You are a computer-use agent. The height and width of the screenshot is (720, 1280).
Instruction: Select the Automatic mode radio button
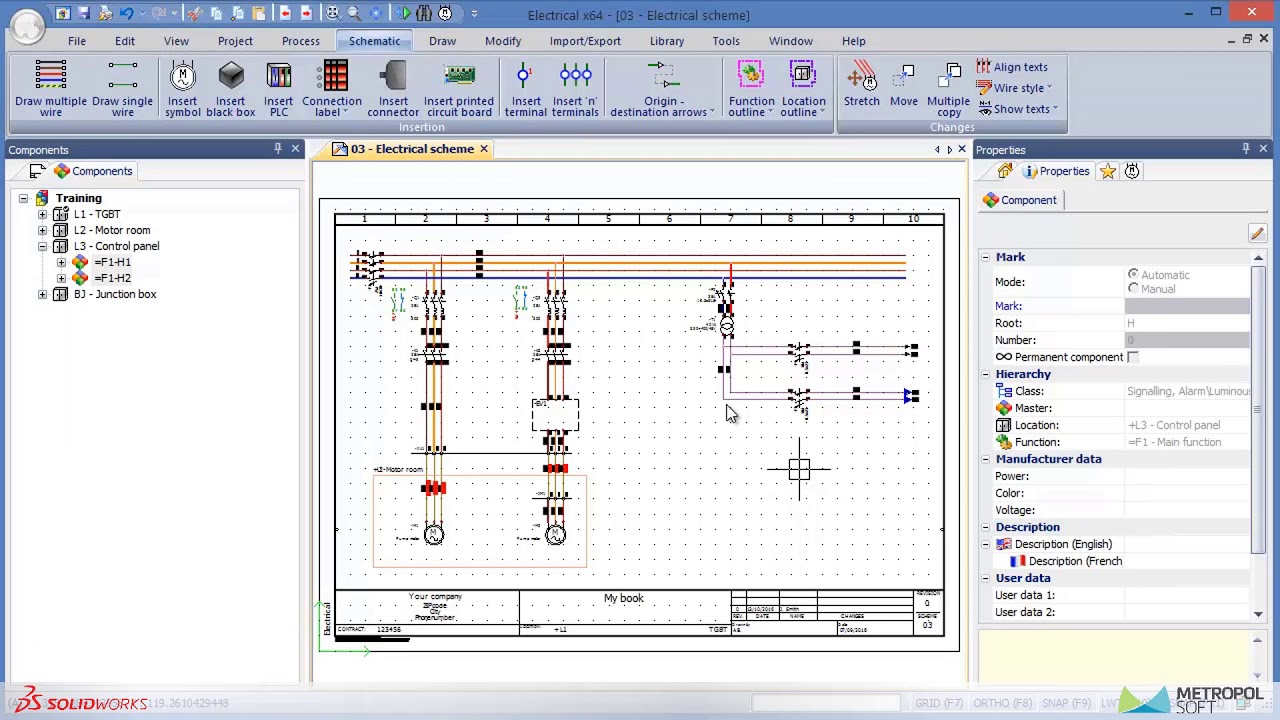pyautogui.click(x=1133, y=274)
